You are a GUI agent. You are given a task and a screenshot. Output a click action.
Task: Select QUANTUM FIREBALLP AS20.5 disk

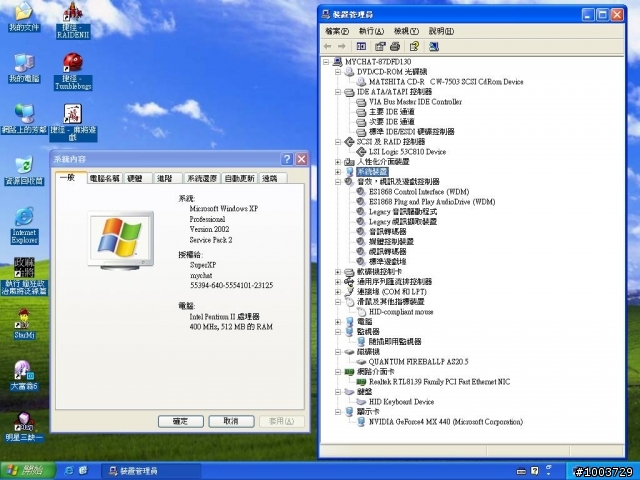point(418,362)
